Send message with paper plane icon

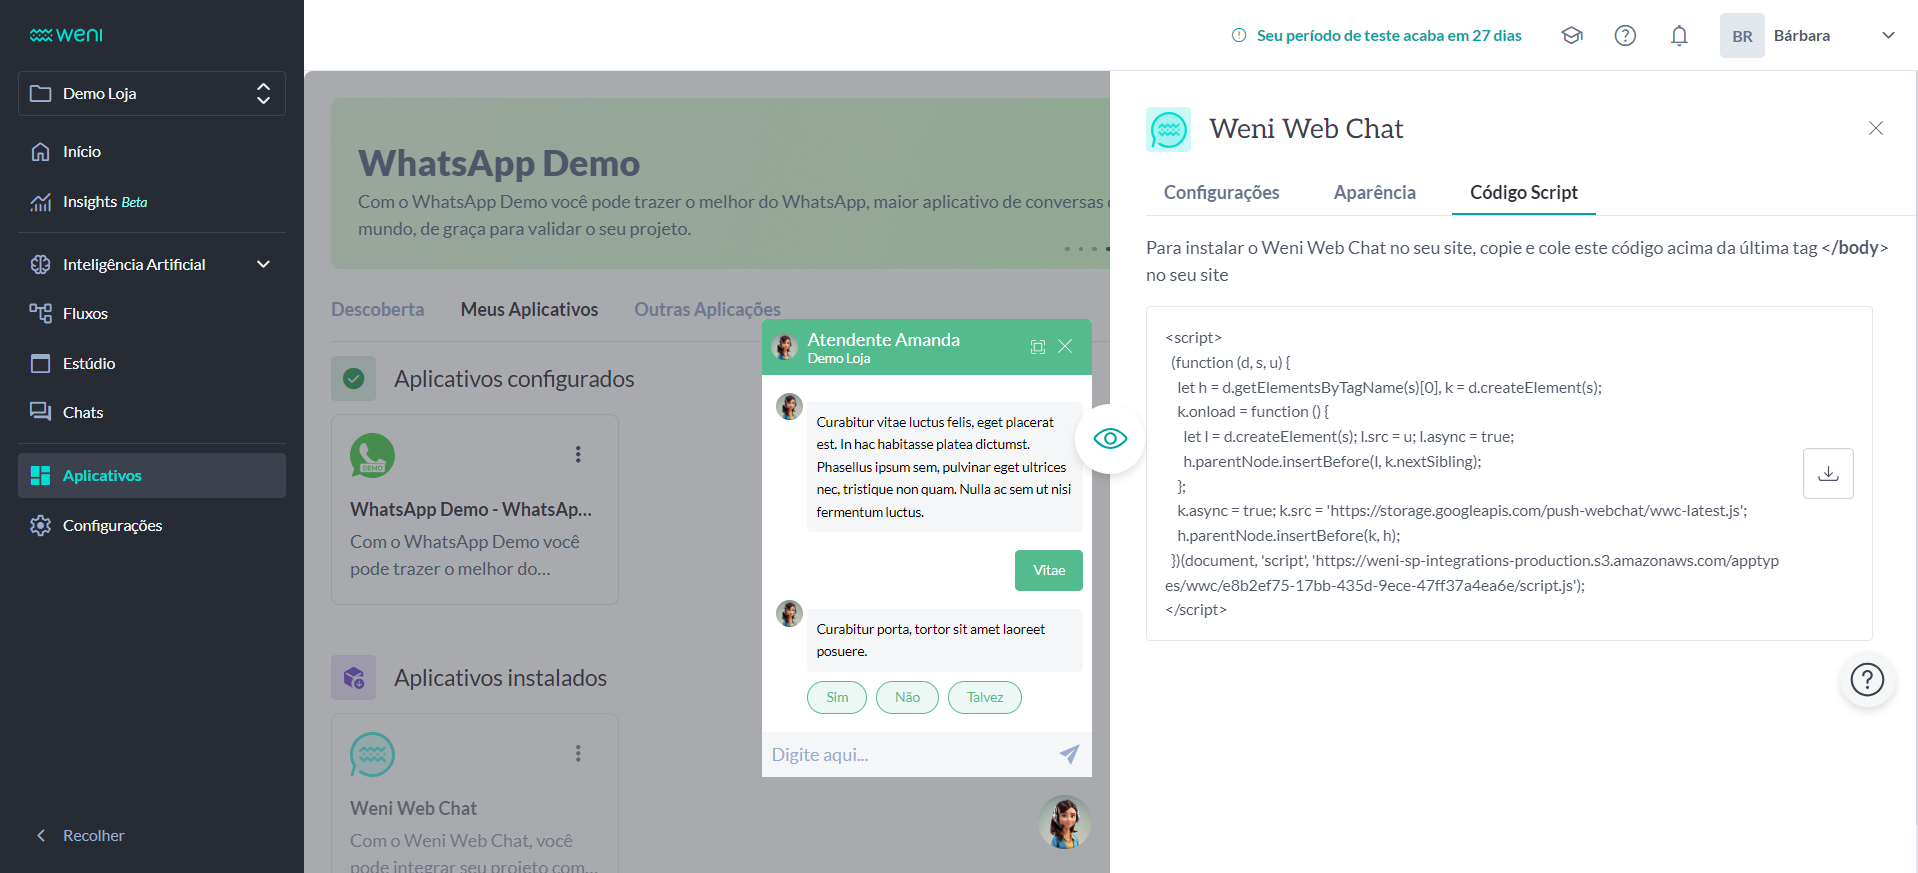coord(1069,754)
